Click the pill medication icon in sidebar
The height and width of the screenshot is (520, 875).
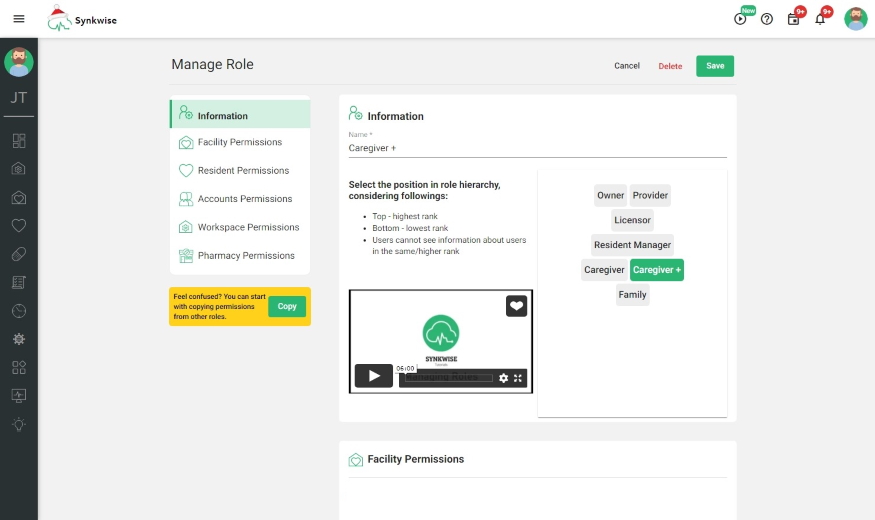19,254
